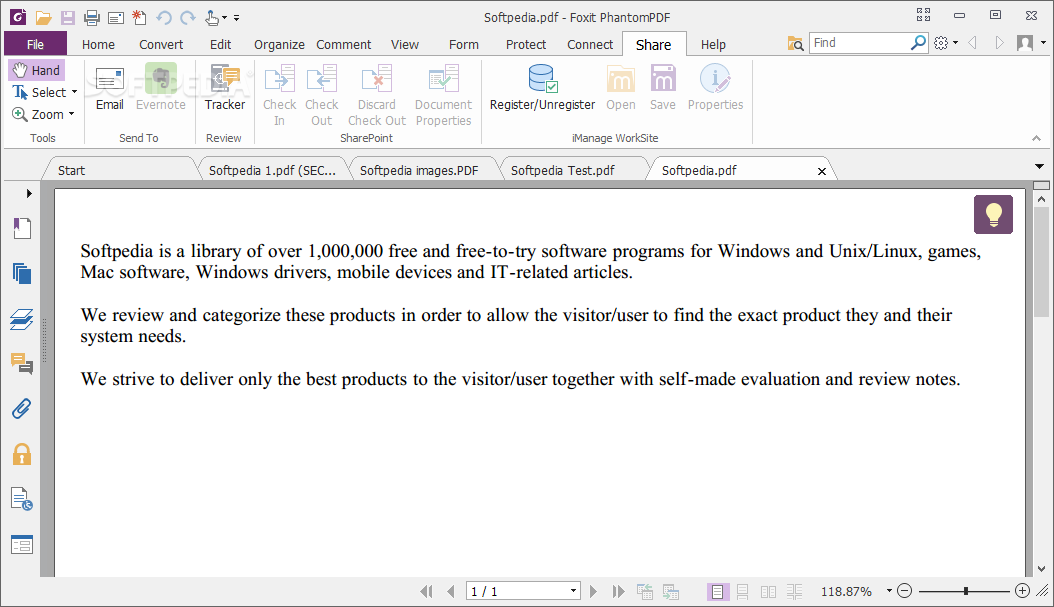This screenshot has width=1054, height=607.
Task: Open the Attachments paperclip panel
Action: coord(22,409)
